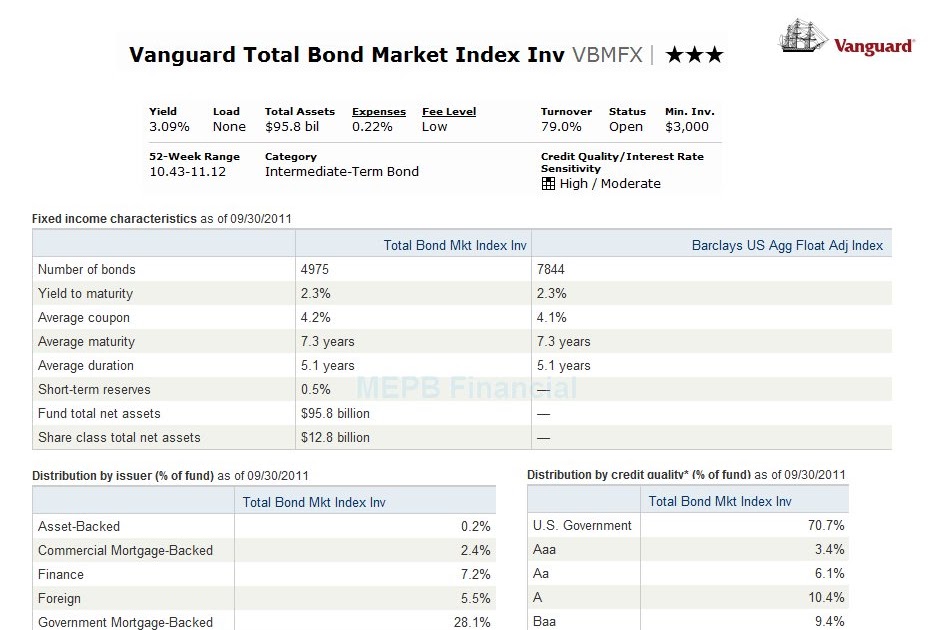
Task: Select the Average coupon row label
Action: 84,318
